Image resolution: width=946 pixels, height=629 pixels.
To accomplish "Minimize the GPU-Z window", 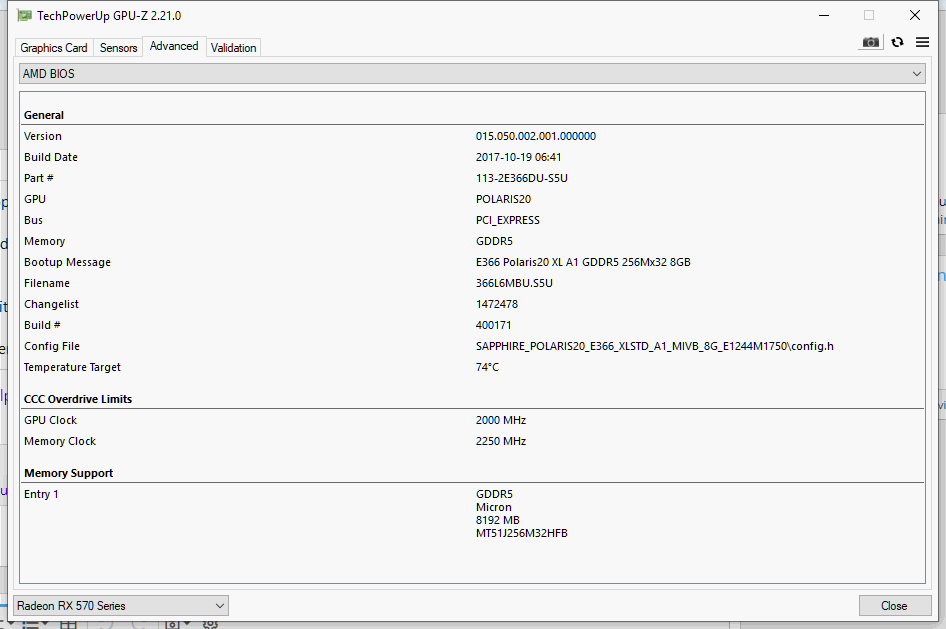I will click(x=824, y=16).
